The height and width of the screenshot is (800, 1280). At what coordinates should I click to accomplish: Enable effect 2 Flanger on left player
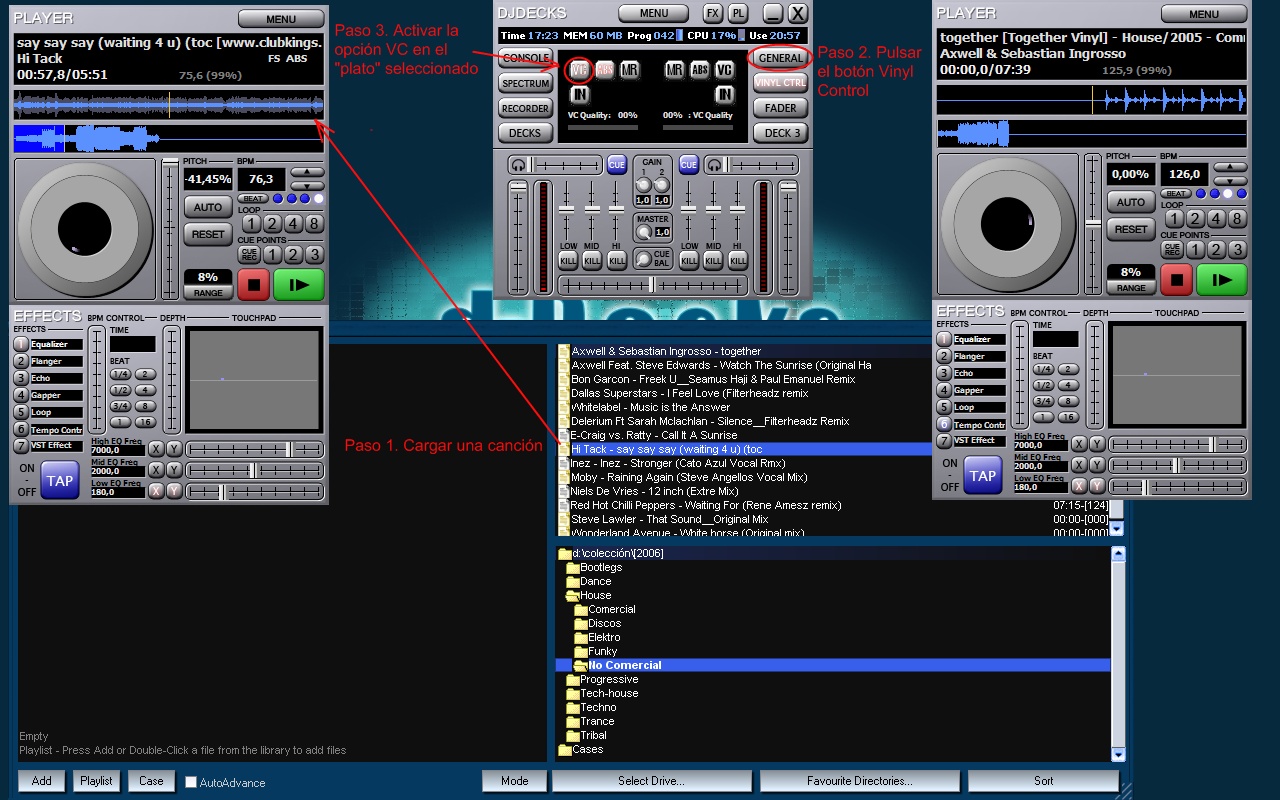(x=21, y=361)
